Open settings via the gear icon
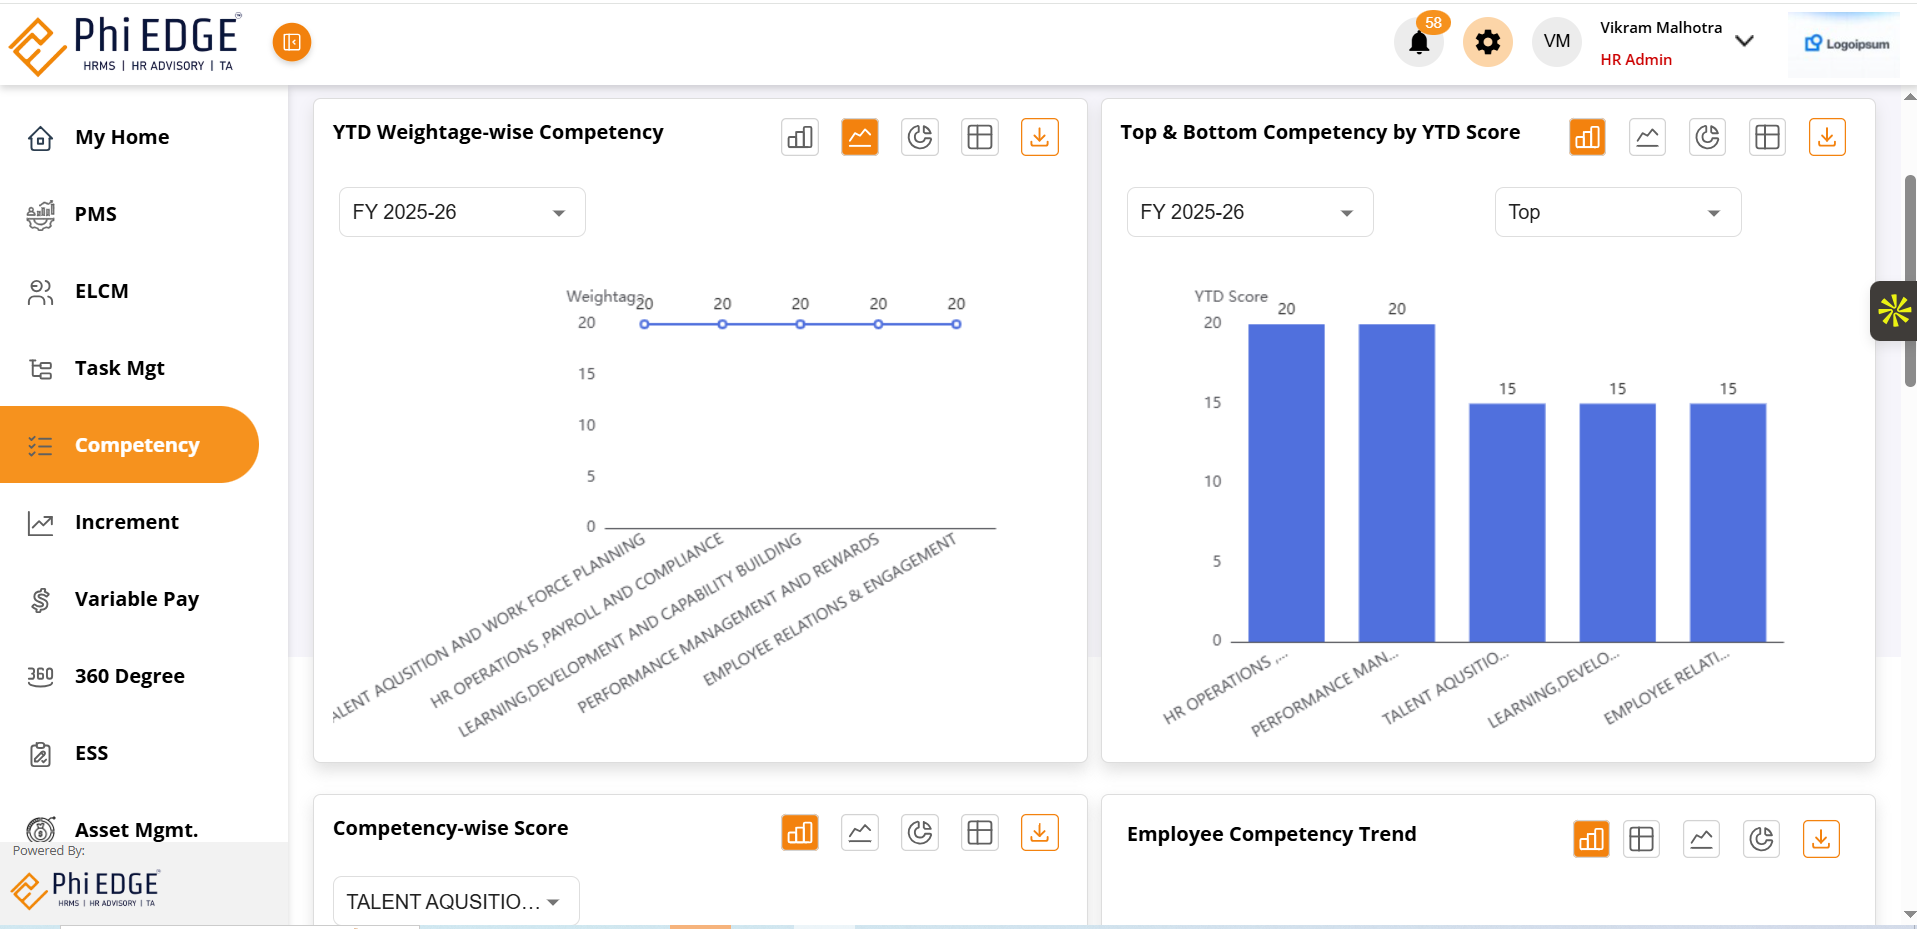The image size is (1917, 929). pyautogui.click(x=1487, y=42)
